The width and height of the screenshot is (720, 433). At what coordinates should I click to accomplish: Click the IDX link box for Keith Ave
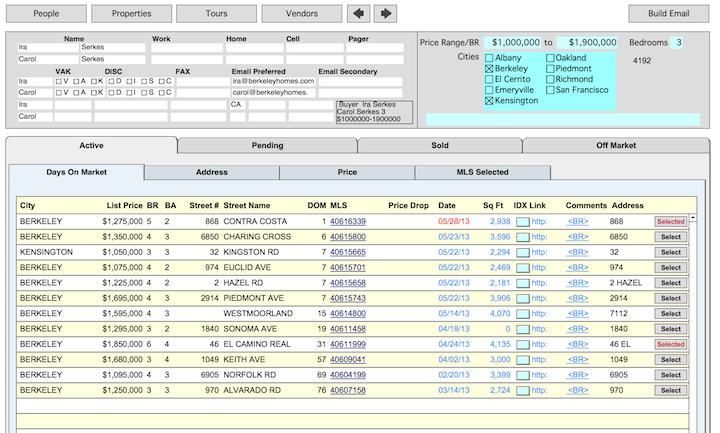(522, 360)
